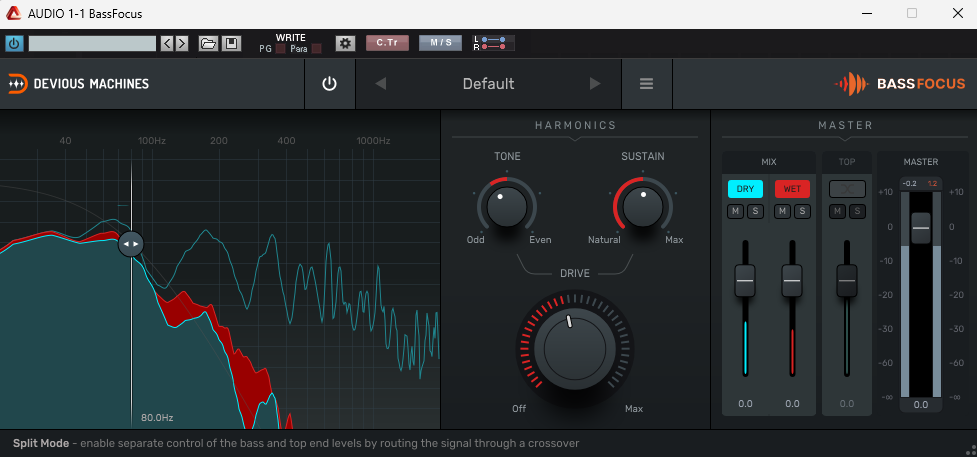
Task: Click the large DRIVE knob
Action: [574, 349]
